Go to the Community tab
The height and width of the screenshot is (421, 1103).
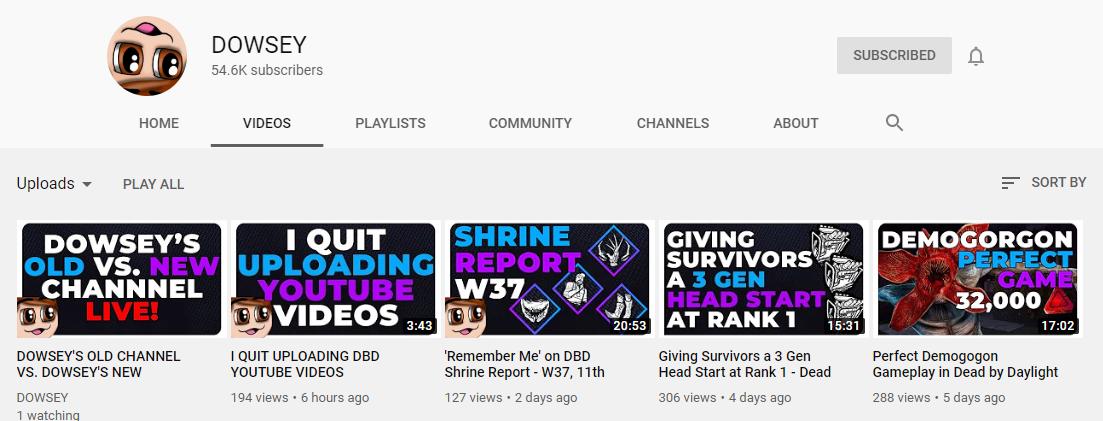click(x=530, y=123)
